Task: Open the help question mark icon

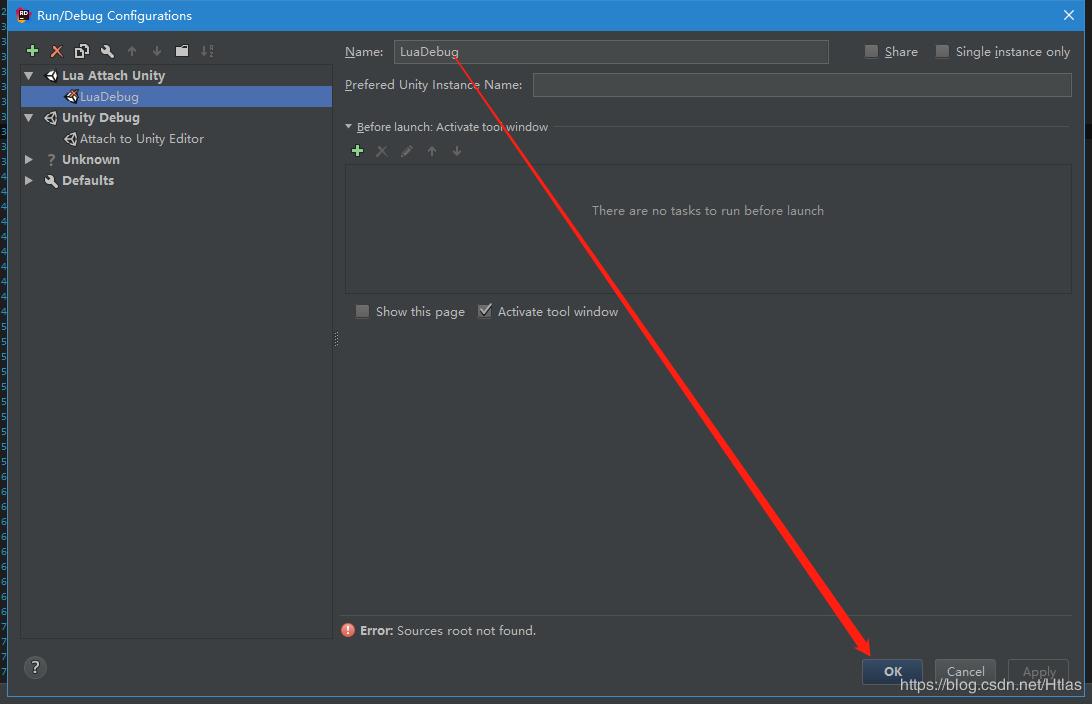Action: coord(34,667)
